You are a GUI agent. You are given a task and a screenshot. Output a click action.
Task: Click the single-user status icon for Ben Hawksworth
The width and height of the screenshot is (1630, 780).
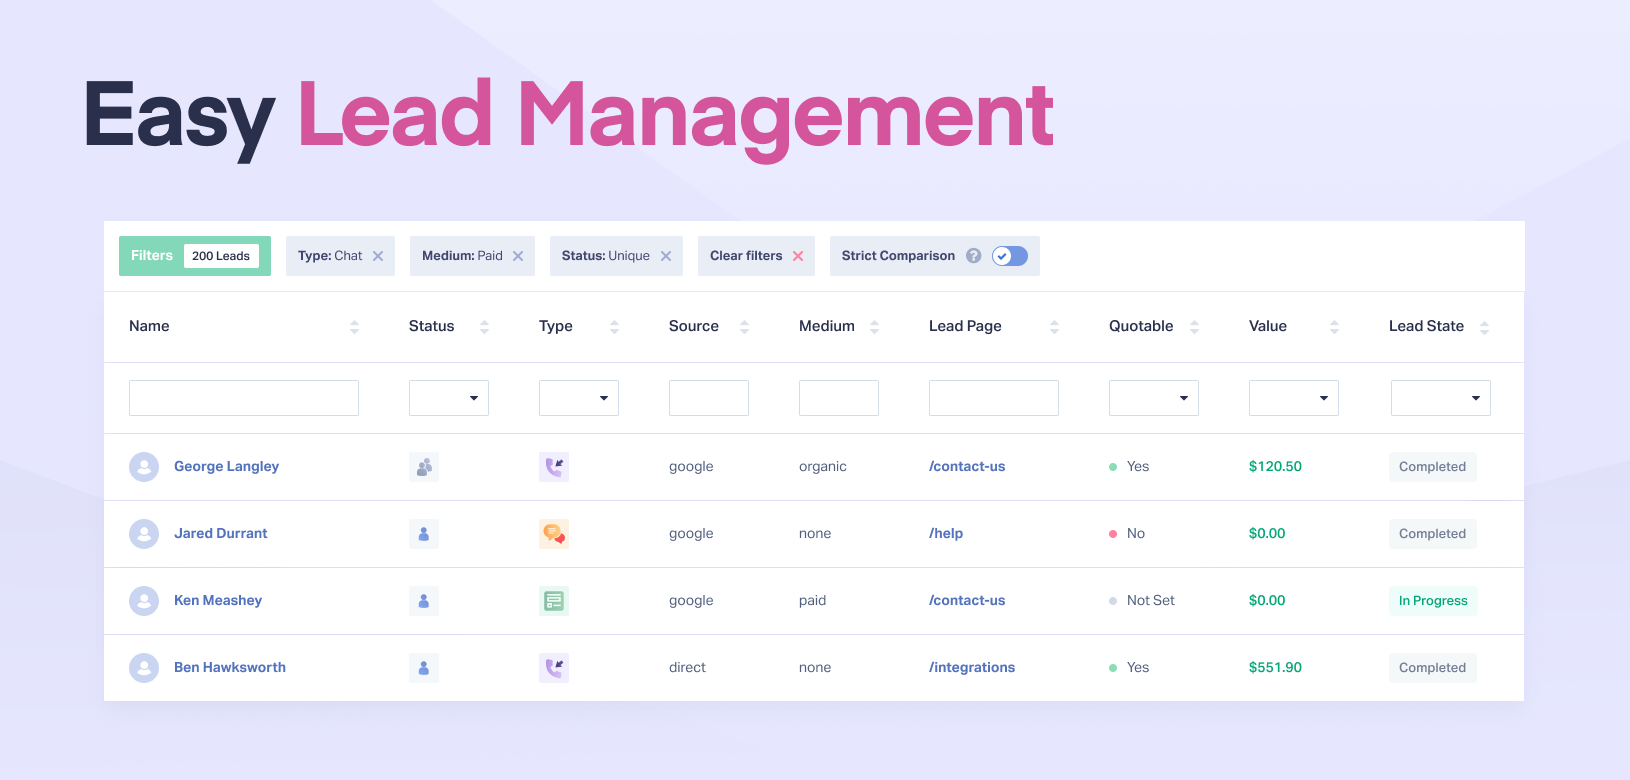click(x=424, y=668)
